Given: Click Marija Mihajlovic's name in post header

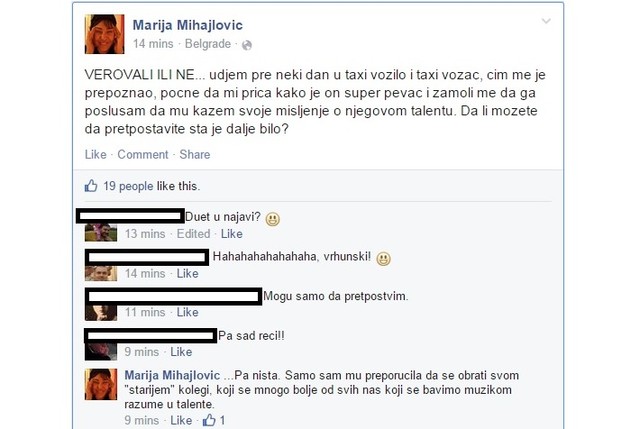Looking at the screenshot, I should 187,25.
